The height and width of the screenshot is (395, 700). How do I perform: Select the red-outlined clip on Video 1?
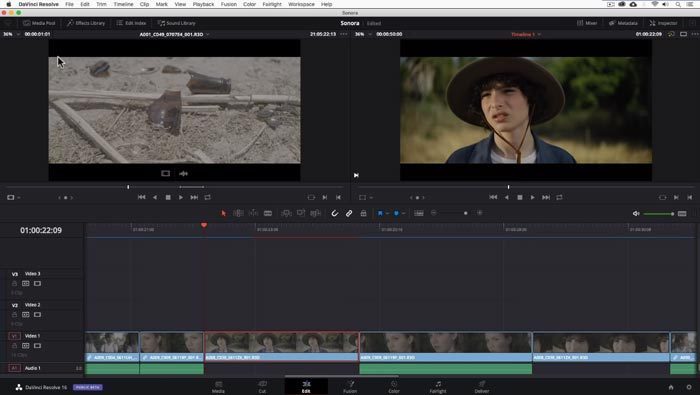282,346
